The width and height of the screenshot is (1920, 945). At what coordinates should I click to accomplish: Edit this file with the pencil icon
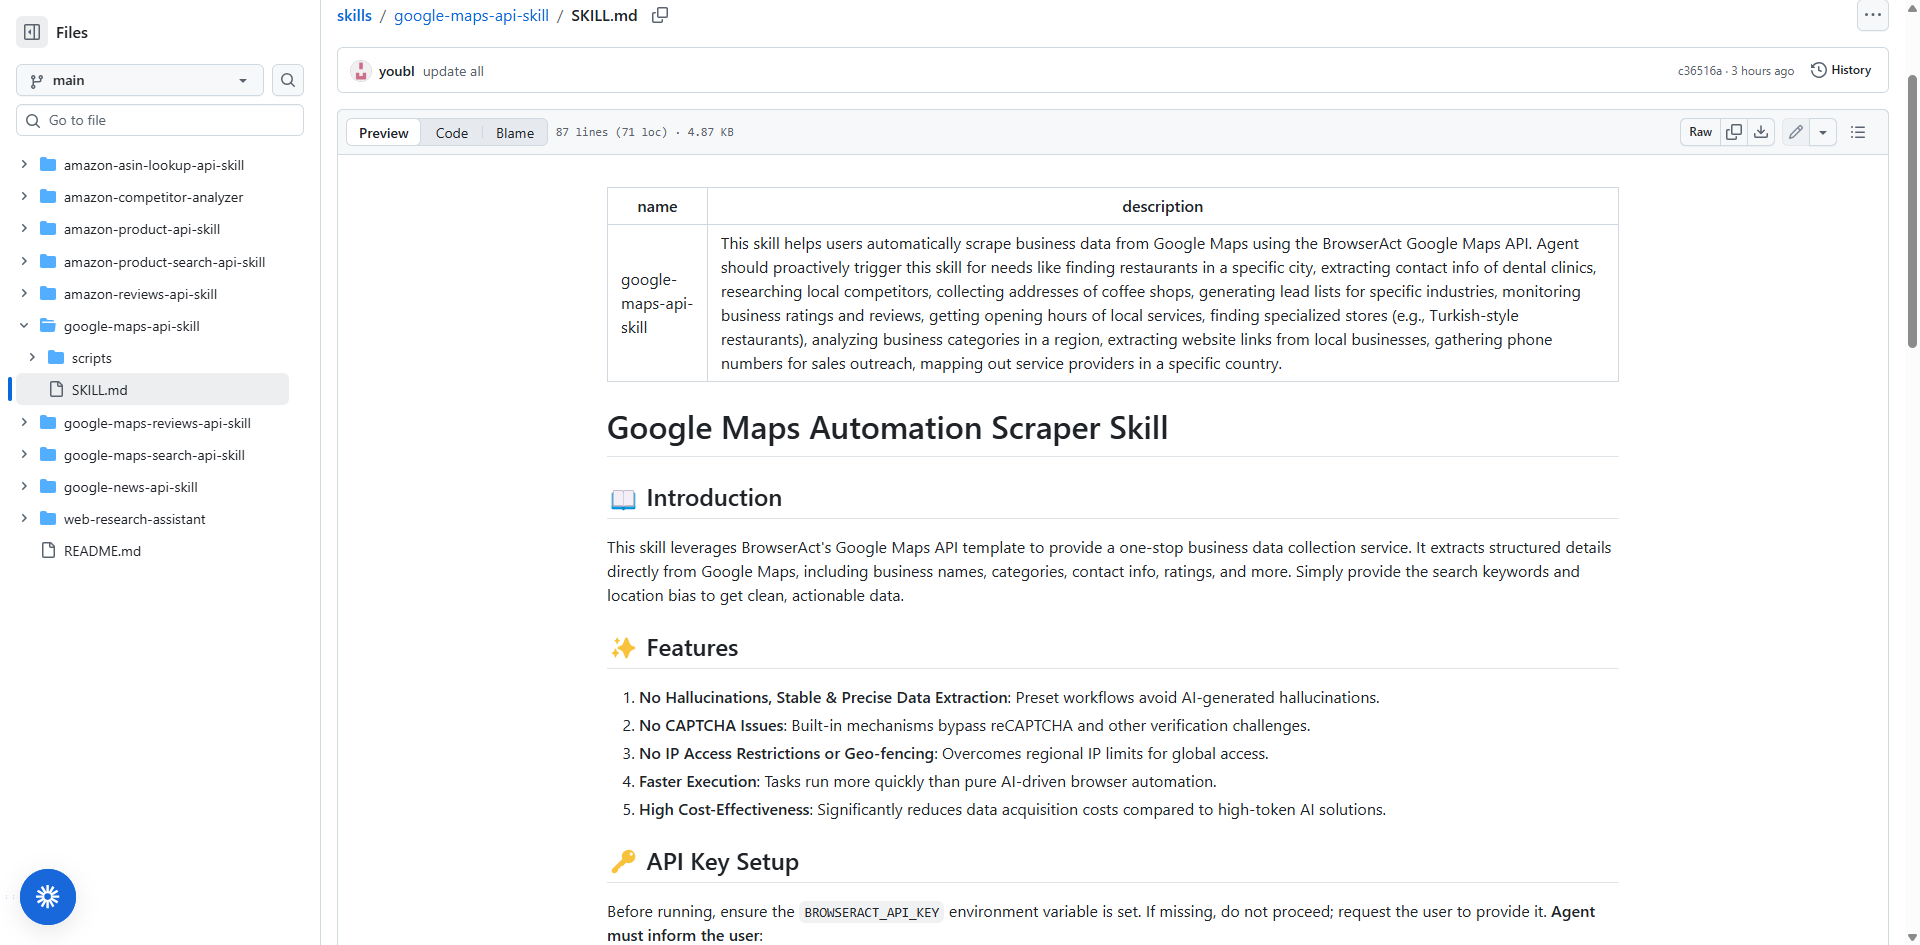click(x=1796, y=131)
